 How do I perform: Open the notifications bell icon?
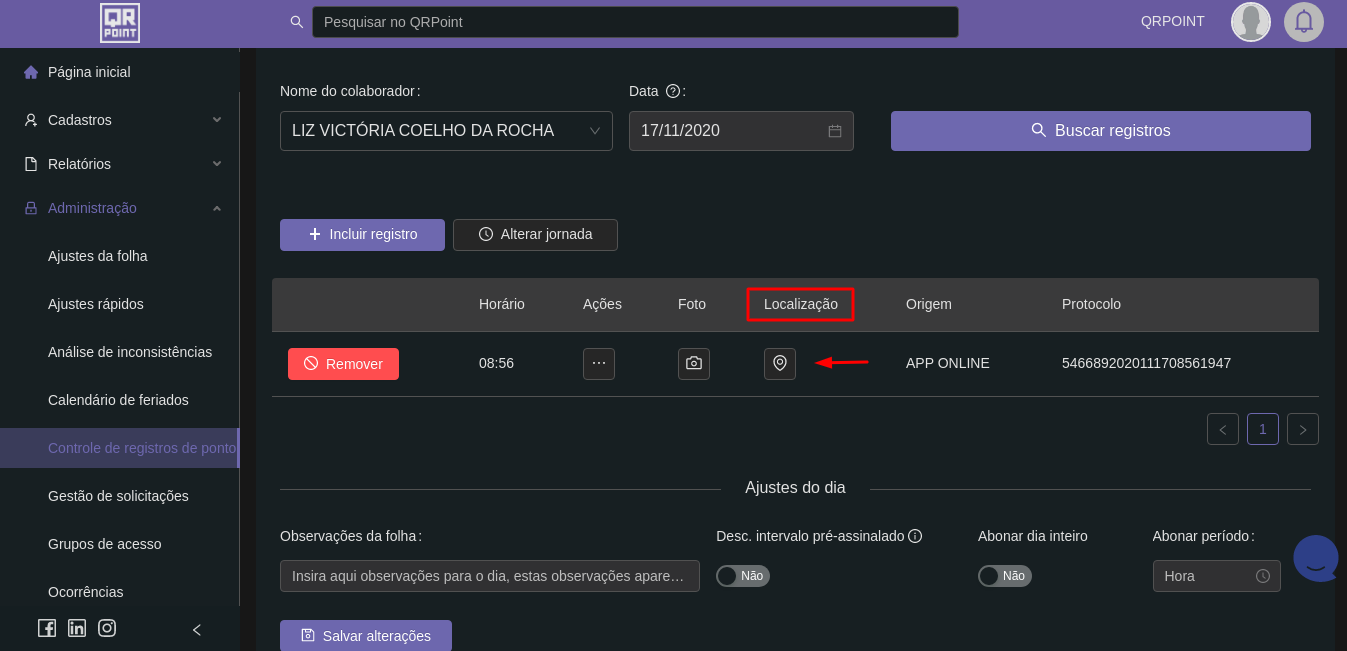tap(1304, 22)
